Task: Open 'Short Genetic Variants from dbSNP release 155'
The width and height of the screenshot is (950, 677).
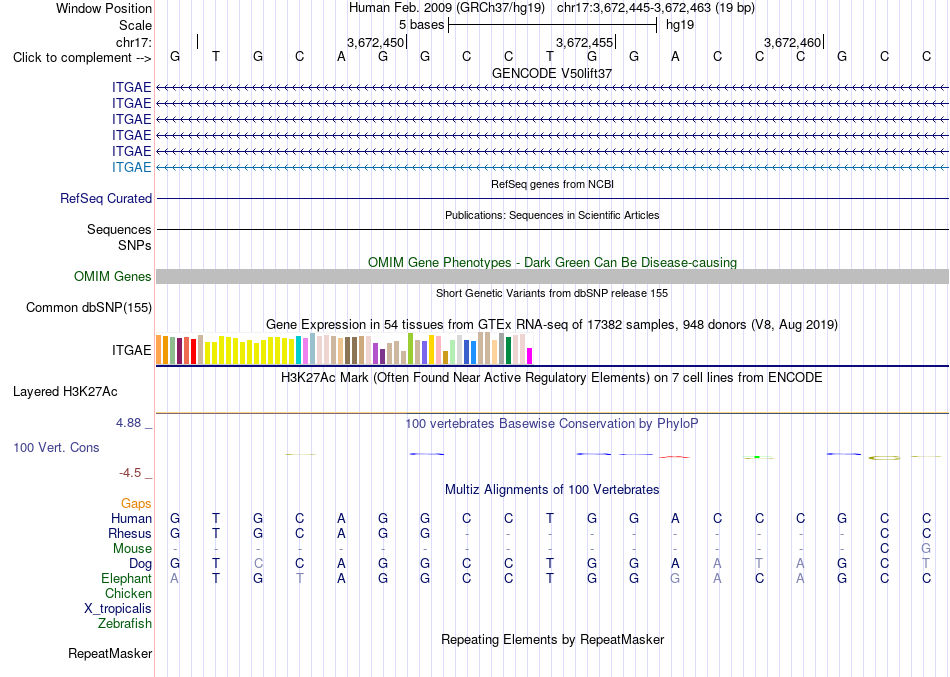Action: [x=552, y=293]
